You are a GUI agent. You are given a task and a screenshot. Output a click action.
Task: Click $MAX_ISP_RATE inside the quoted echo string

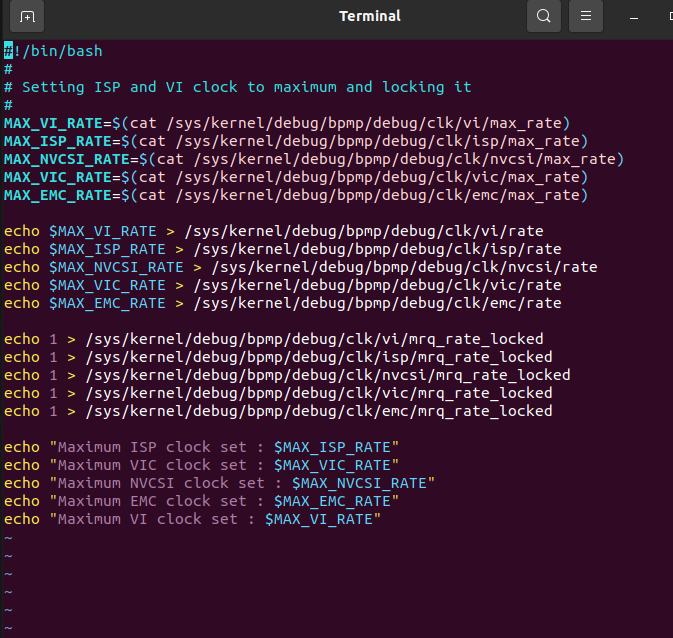point(332,447)
